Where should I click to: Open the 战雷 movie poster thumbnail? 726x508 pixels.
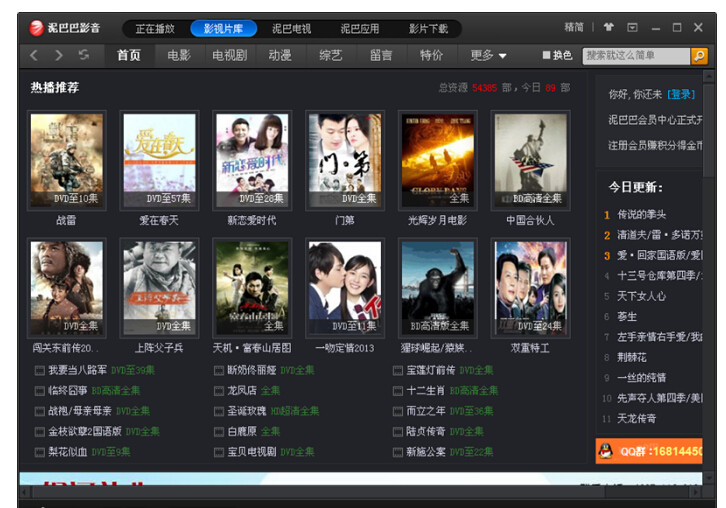pyautogui.click(x=67, y=159)
